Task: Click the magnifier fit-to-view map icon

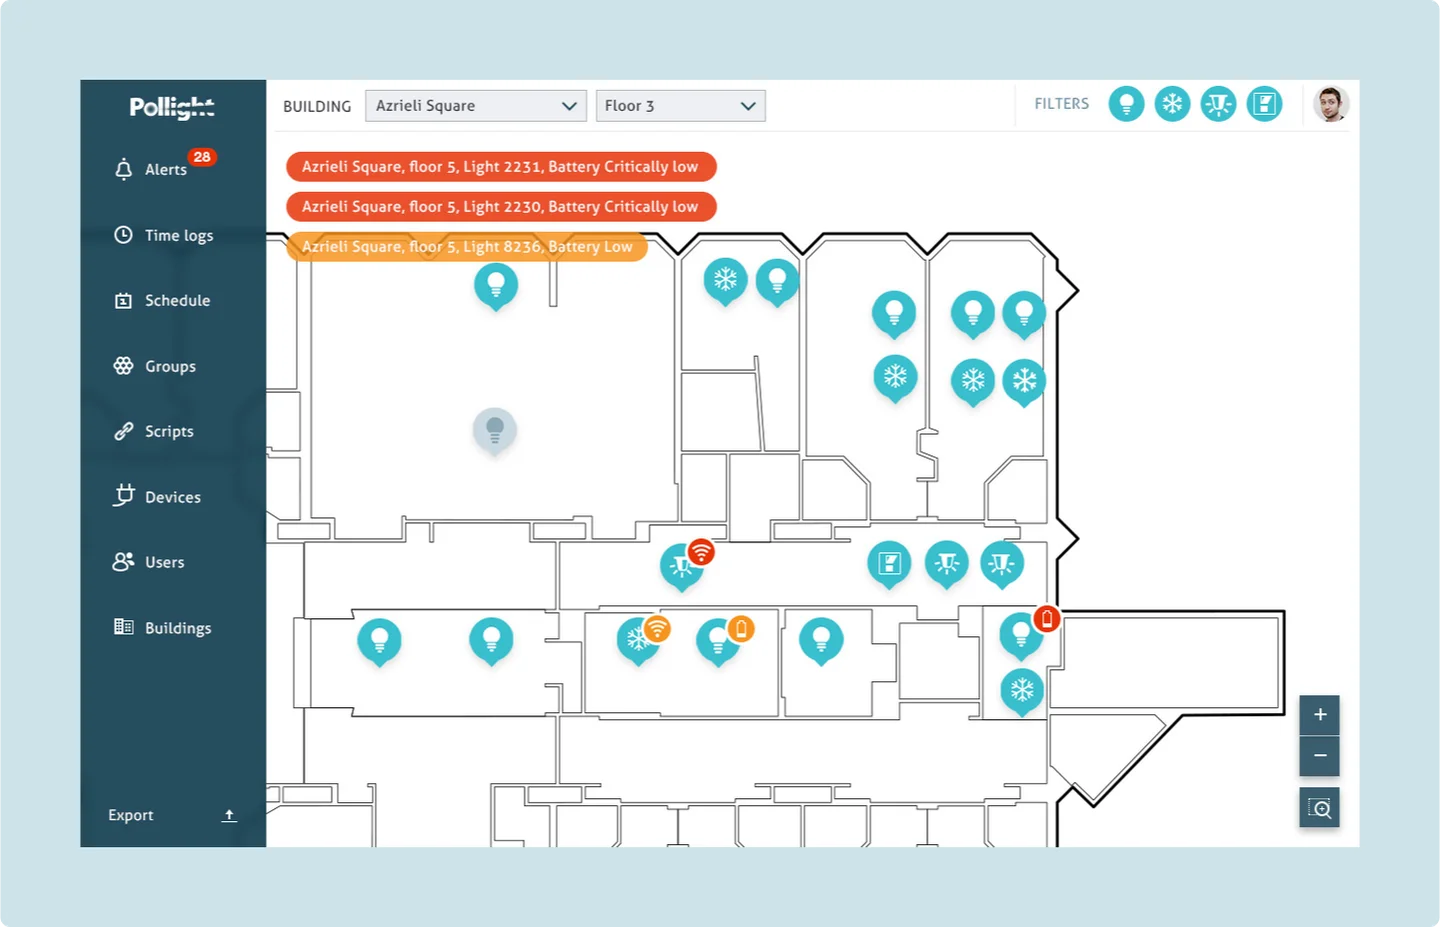Action: click(x=1320, y=808)
